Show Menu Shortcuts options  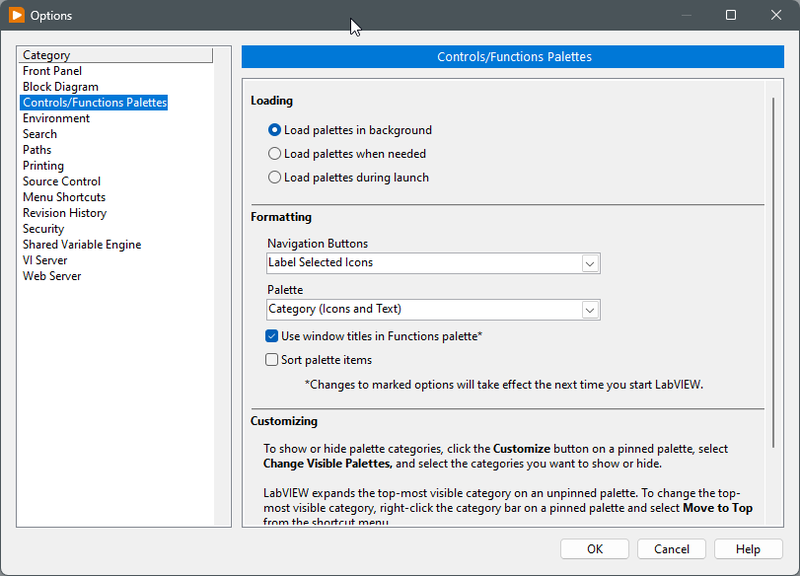64,197
